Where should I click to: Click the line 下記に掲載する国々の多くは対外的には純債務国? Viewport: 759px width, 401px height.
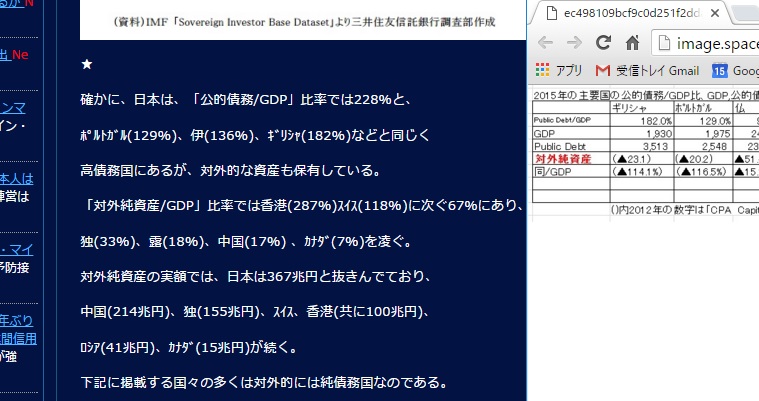click(x=264, y=383)
